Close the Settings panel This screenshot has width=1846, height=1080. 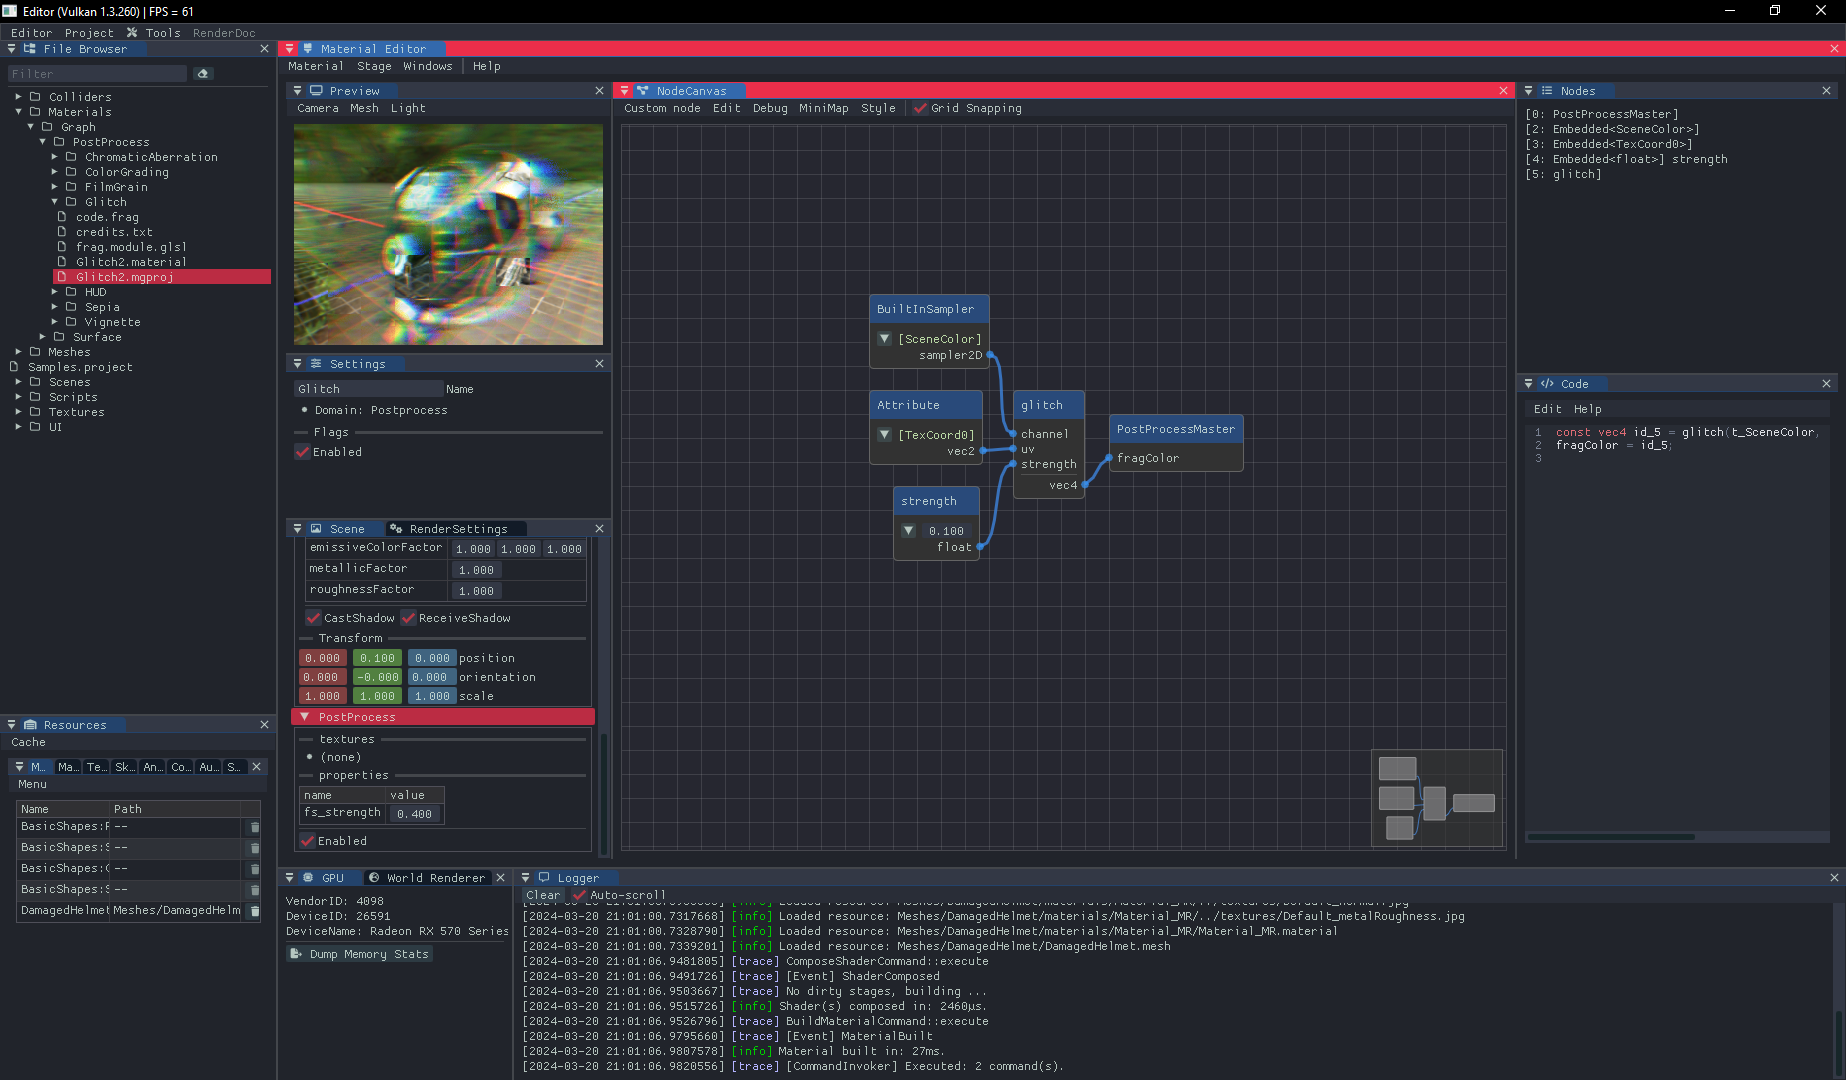(x=599, y=364)
